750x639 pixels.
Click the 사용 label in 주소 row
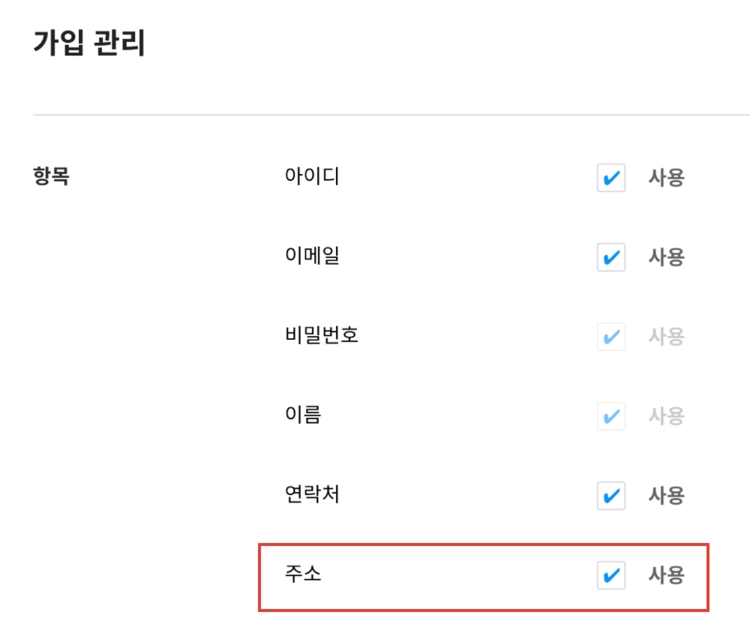pyautogui.click(x=666, y=575)
